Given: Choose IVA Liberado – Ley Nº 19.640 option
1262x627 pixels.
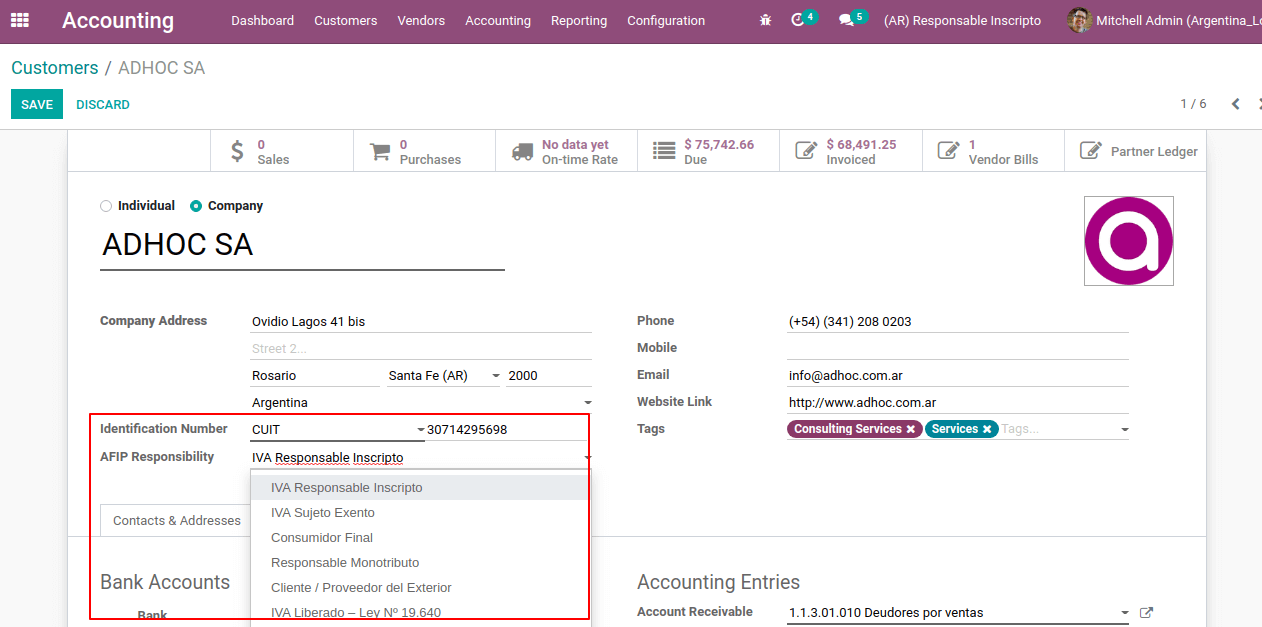Looking at the screenshot, I should tap(420, 613).
